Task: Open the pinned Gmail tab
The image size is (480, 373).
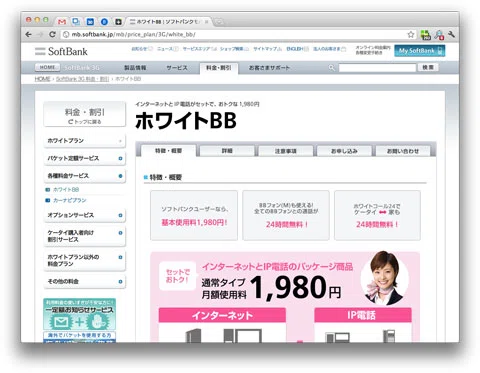Action: coord(62,22)
